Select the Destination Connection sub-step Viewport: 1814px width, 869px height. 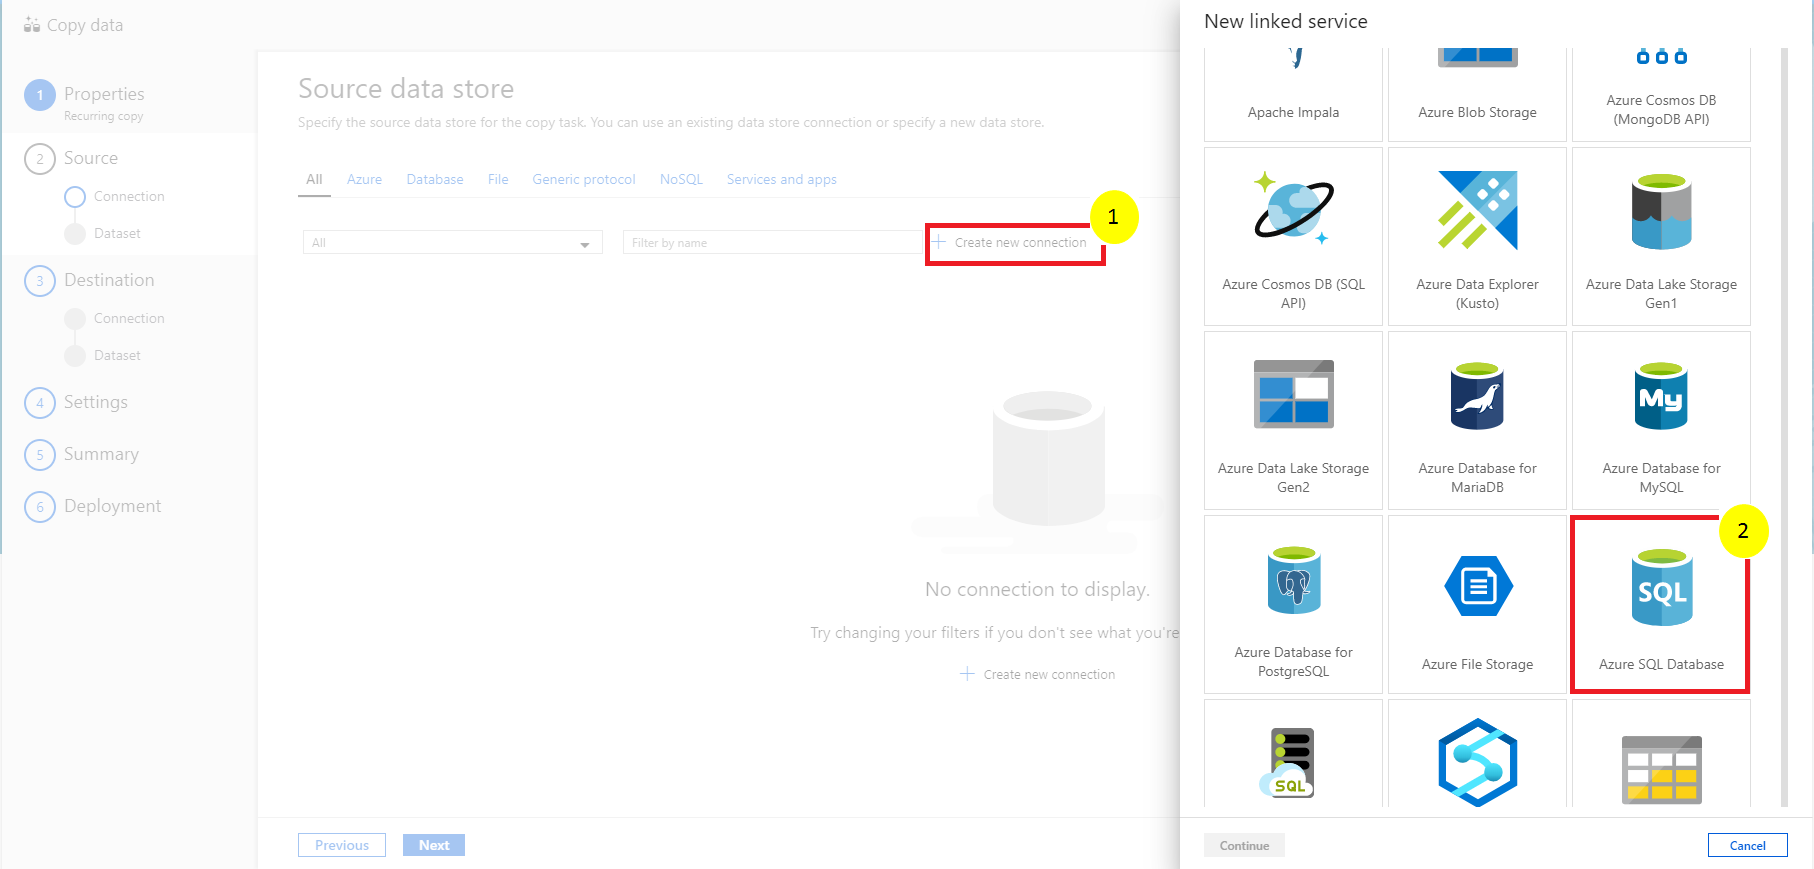tap(114, 318)
